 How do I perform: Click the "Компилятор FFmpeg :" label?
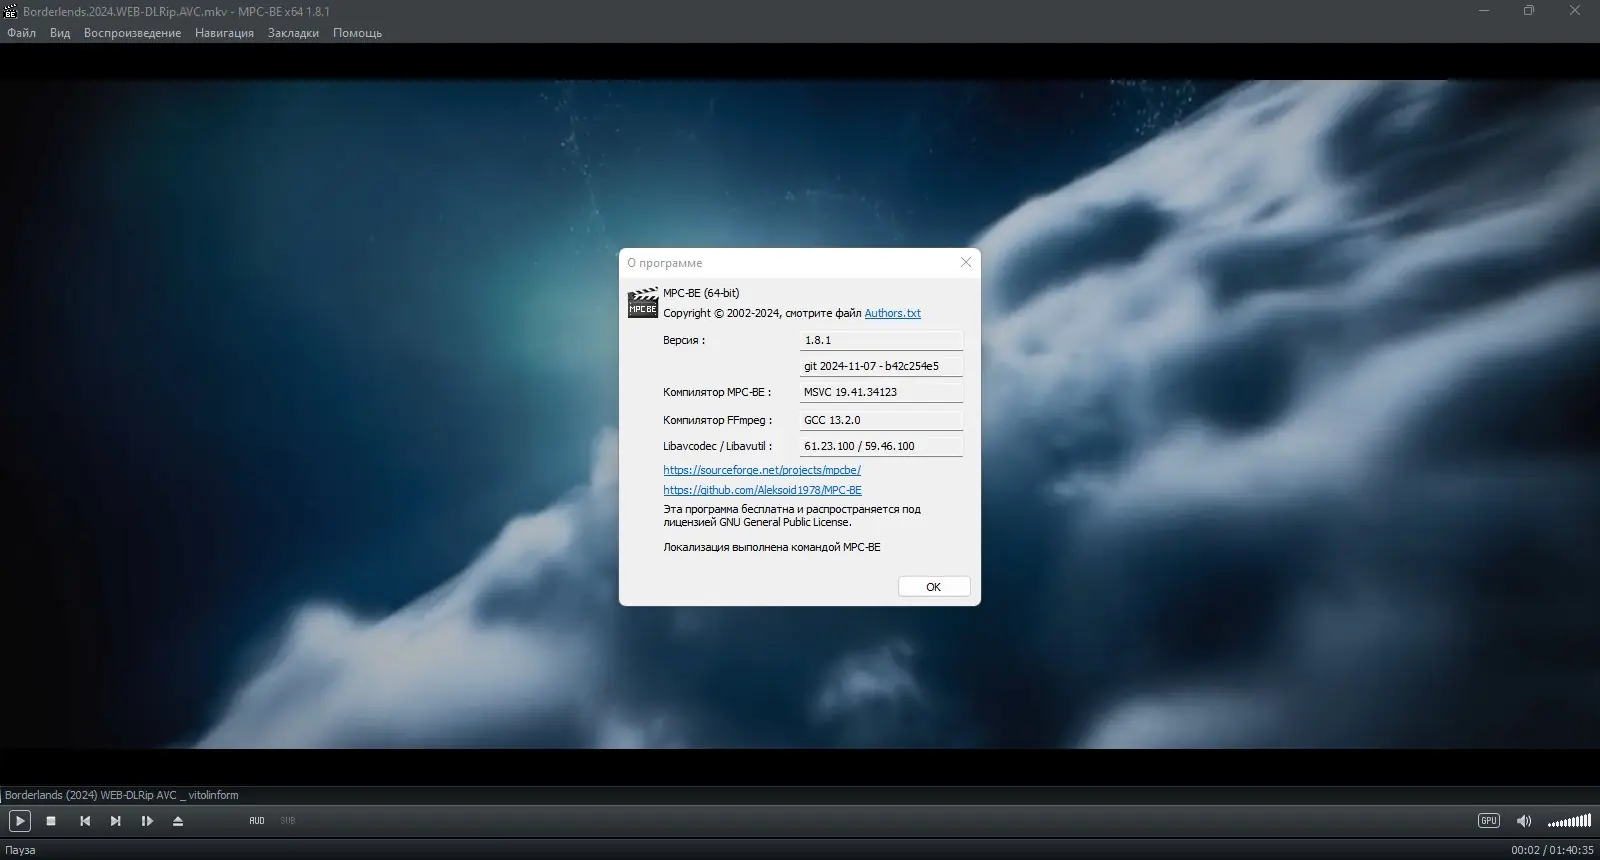[718, 420]
